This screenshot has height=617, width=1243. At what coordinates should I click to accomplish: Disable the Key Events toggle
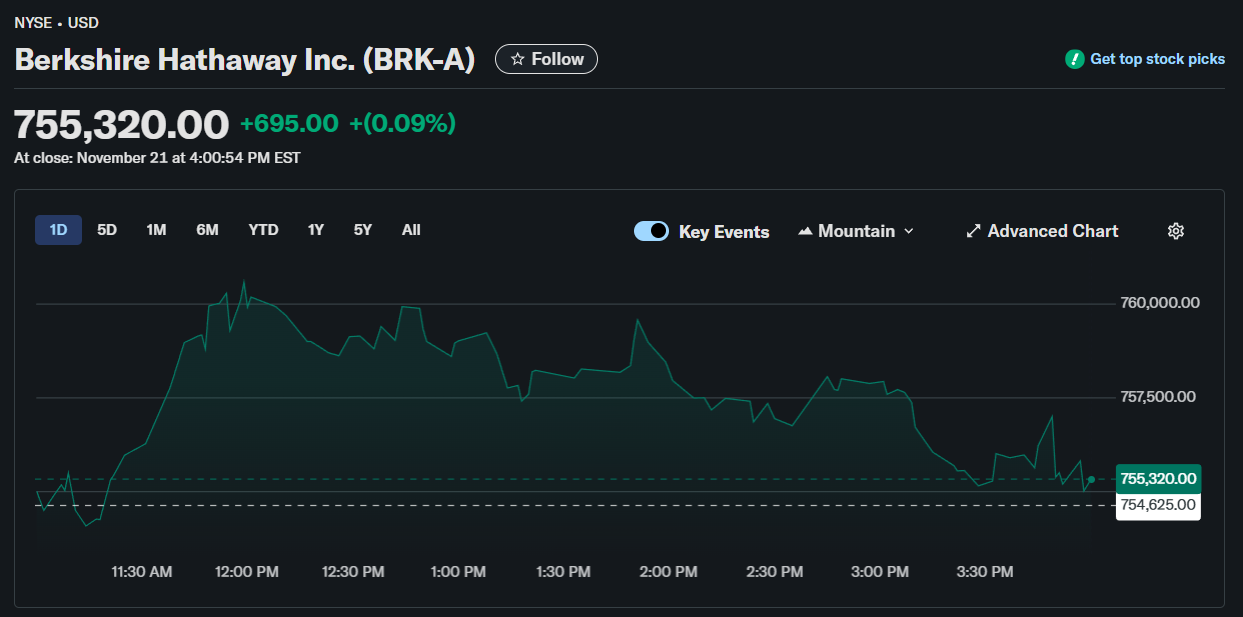pyautogui.click(x=651, y=230)
